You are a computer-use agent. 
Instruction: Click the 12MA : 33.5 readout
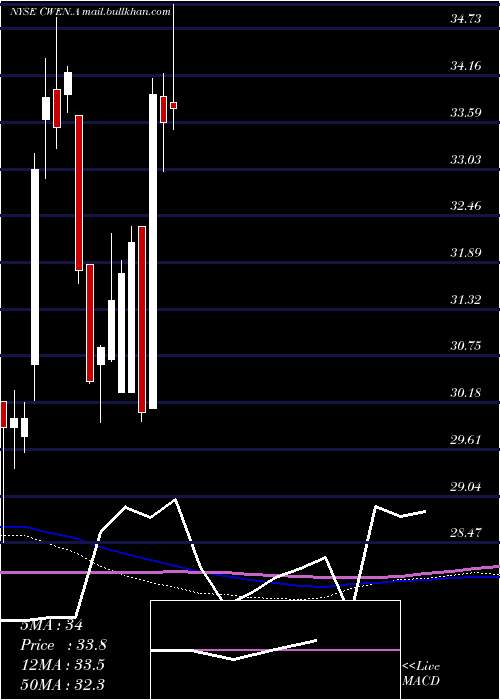(x=62, y=664)
